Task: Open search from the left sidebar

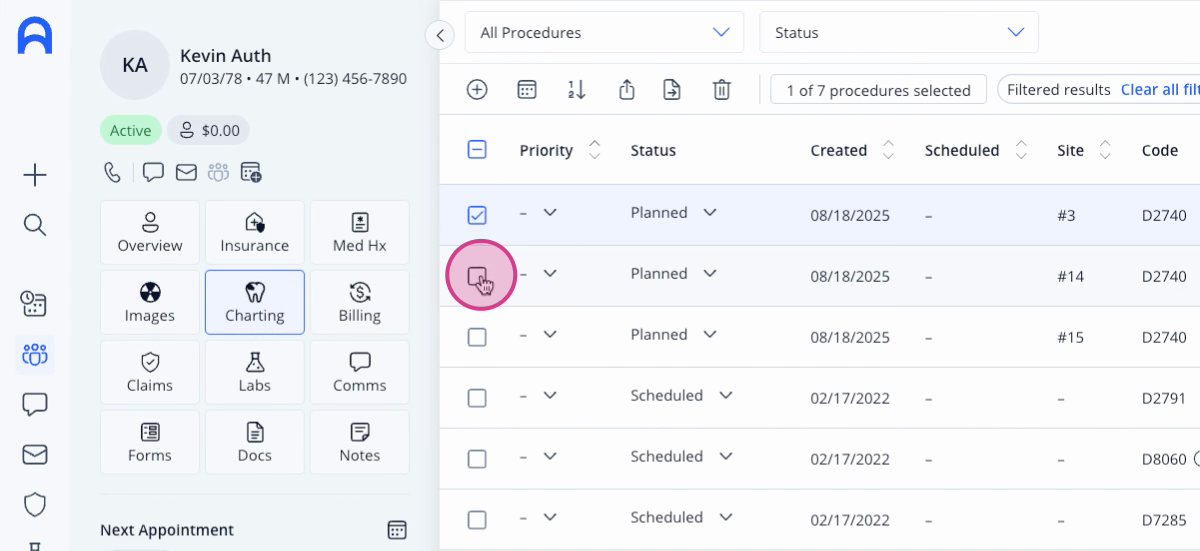Action: pyautogui.click(x=35, y=225)
